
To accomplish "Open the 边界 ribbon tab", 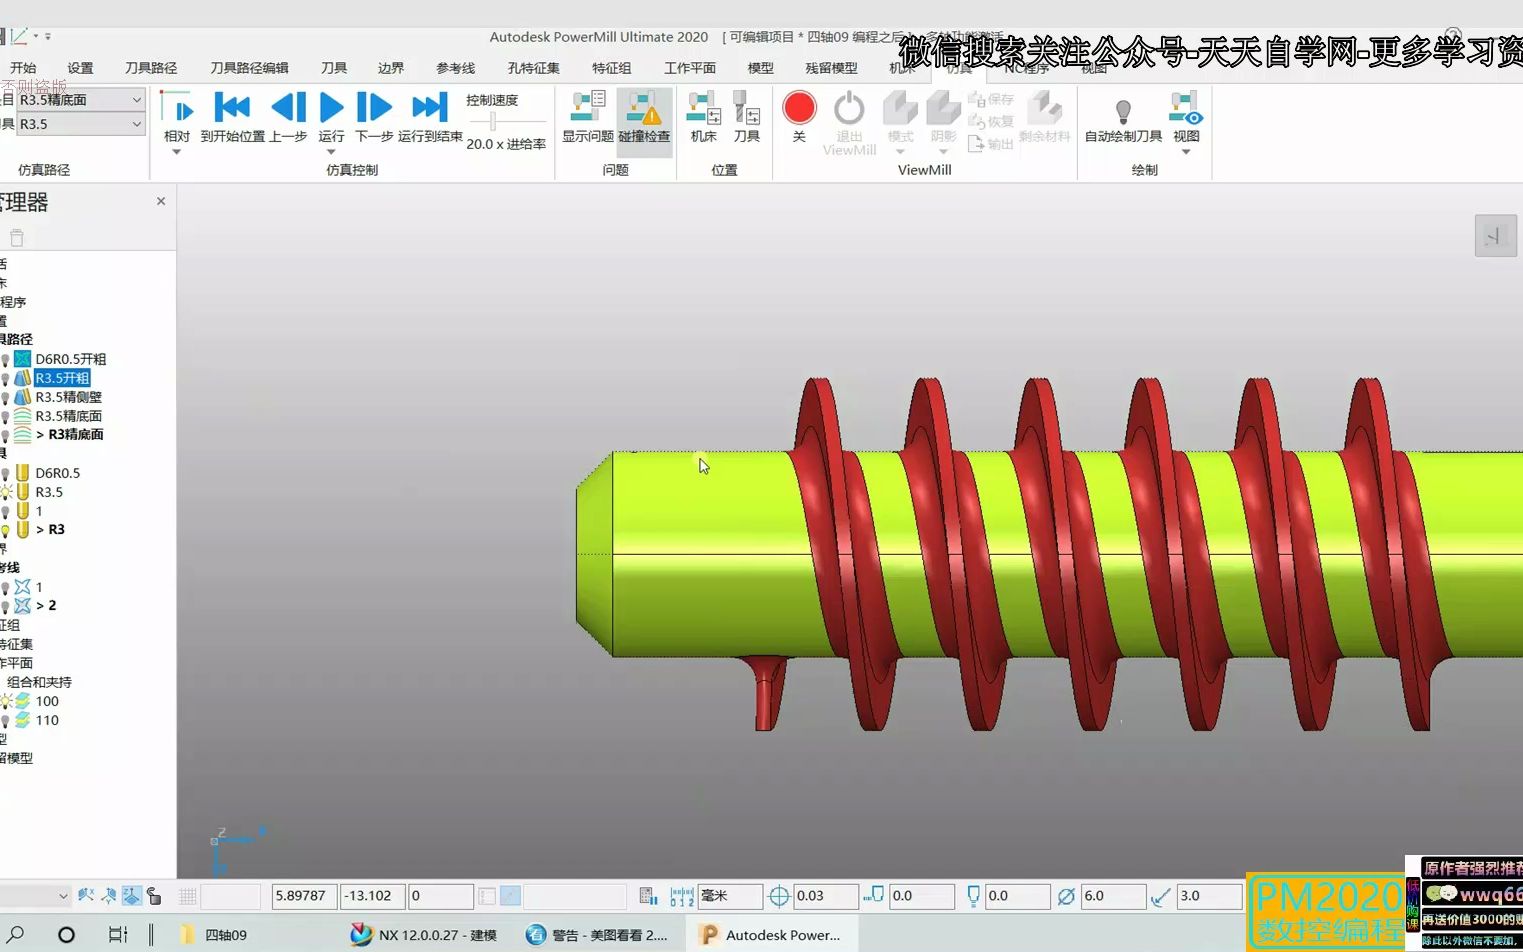I will (391, 68).
